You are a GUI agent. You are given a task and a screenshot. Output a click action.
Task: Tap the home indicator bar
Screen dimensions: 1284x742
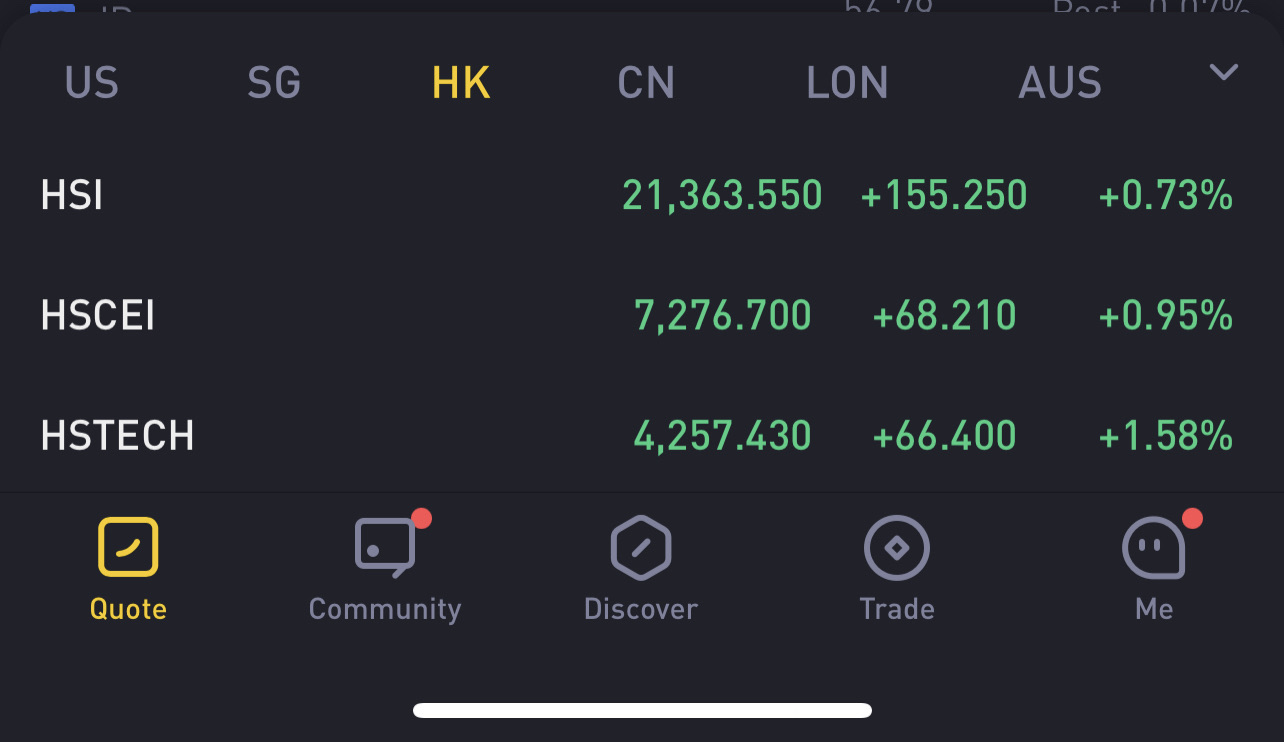pyautogui.click(x=642, y=711)
